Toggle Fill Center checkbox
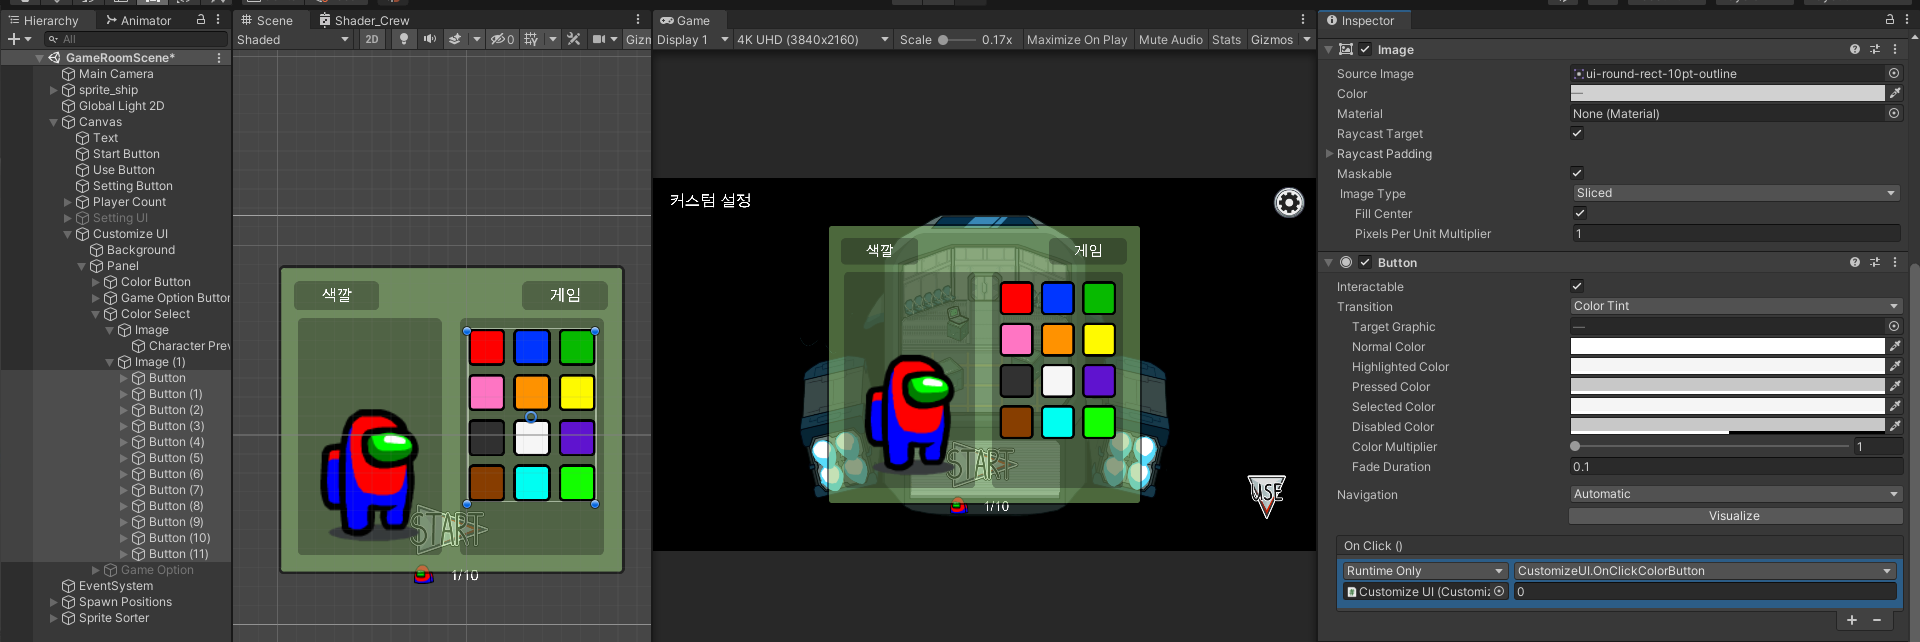Viewport: 1920px width, 642px height. click(1580, 213)
